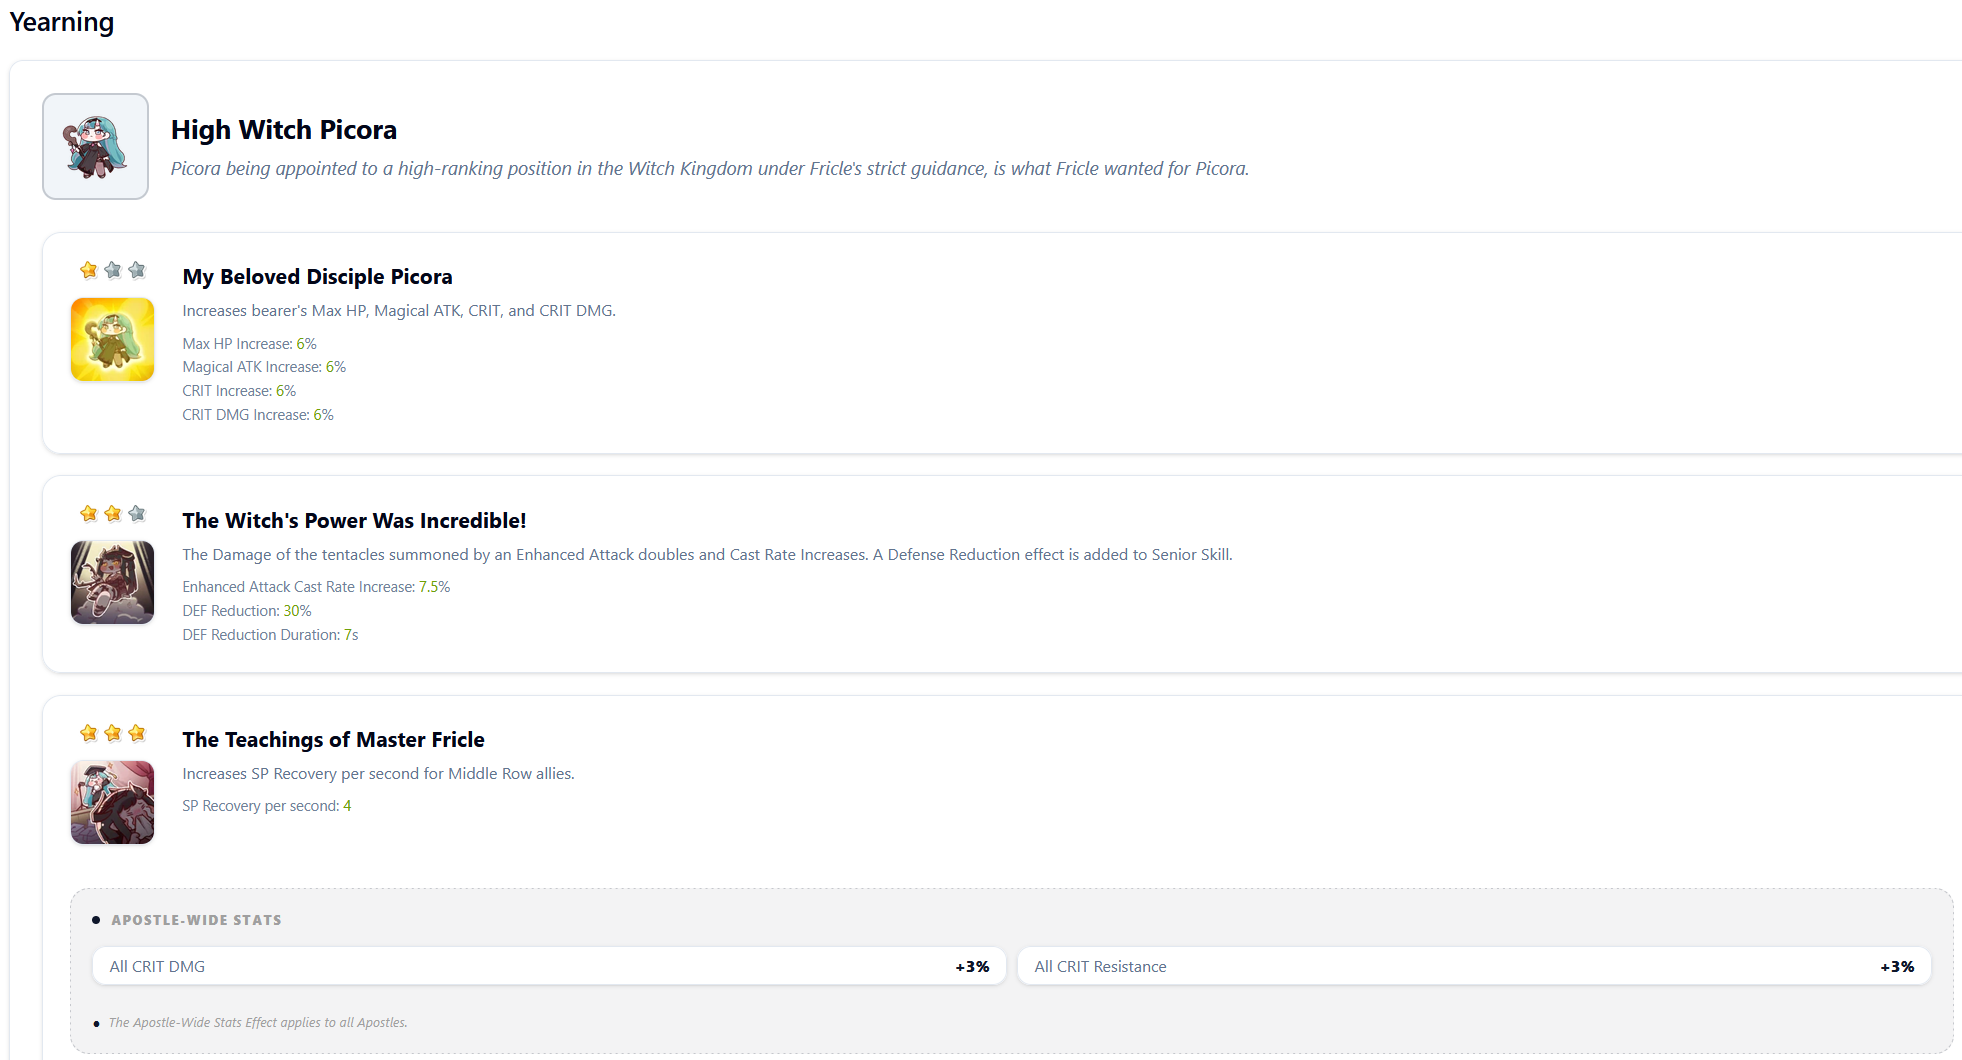1962x1060 pixels.
Task: Click The Witch's Power Was Incredible icon
Action: [112, 582]
